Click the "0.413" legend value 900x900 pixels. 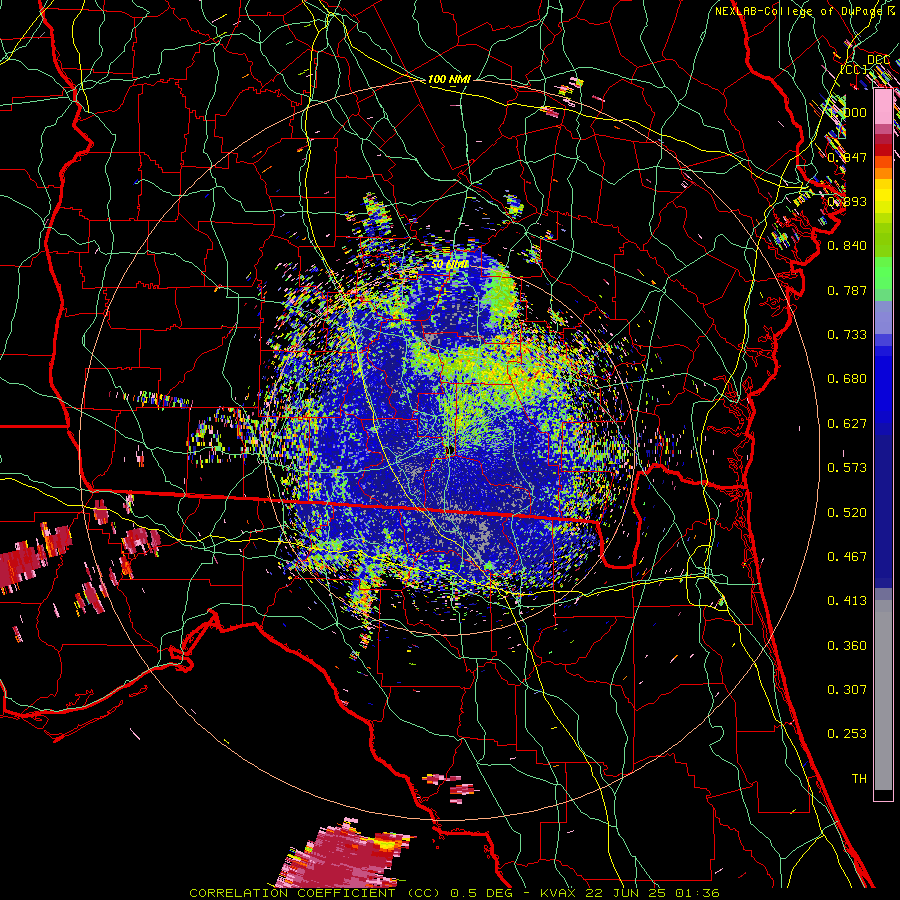(847, 601)
